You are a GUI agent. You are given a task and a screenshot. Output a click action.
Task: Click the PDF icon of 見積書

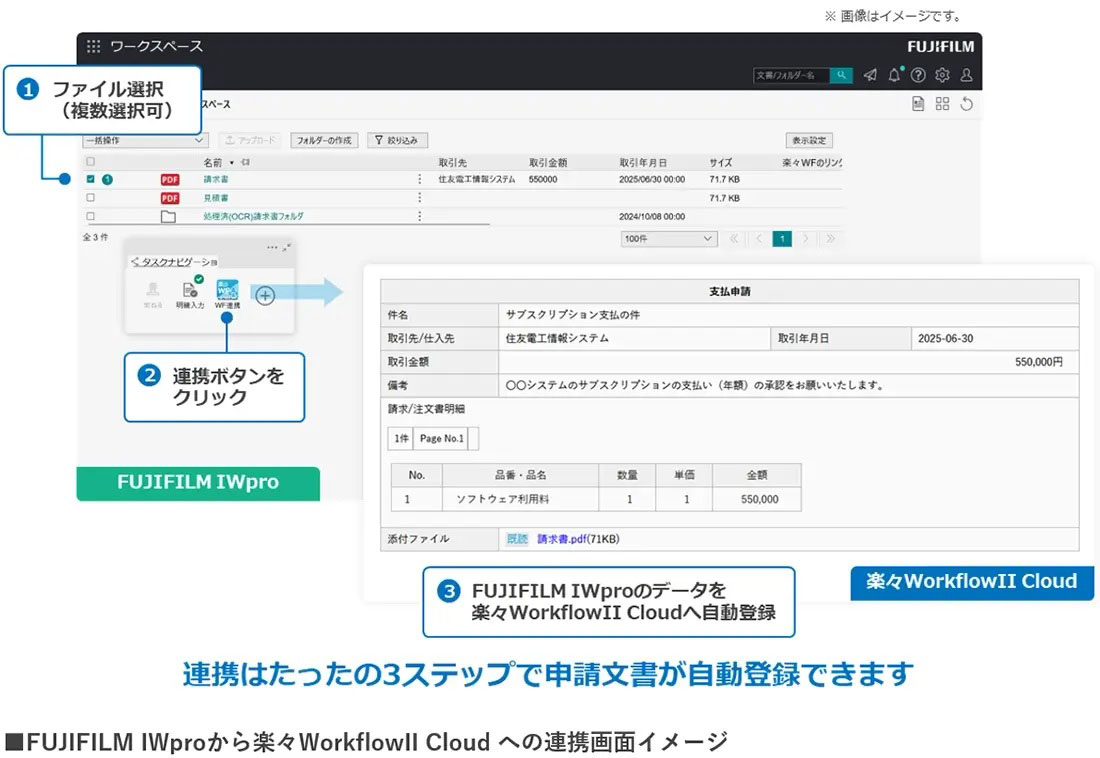point(170,198)
